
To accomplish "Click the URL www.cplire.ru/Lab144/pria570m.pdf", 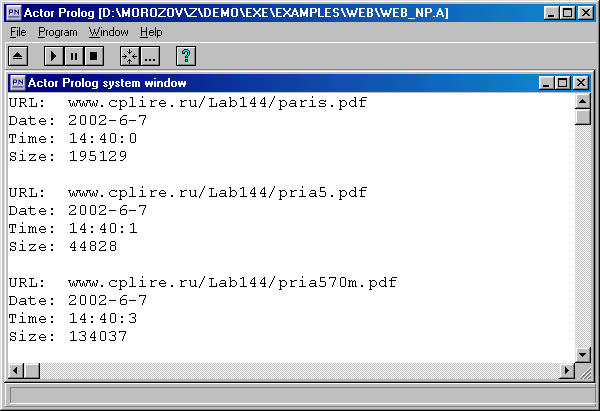I will coord(233,283).
